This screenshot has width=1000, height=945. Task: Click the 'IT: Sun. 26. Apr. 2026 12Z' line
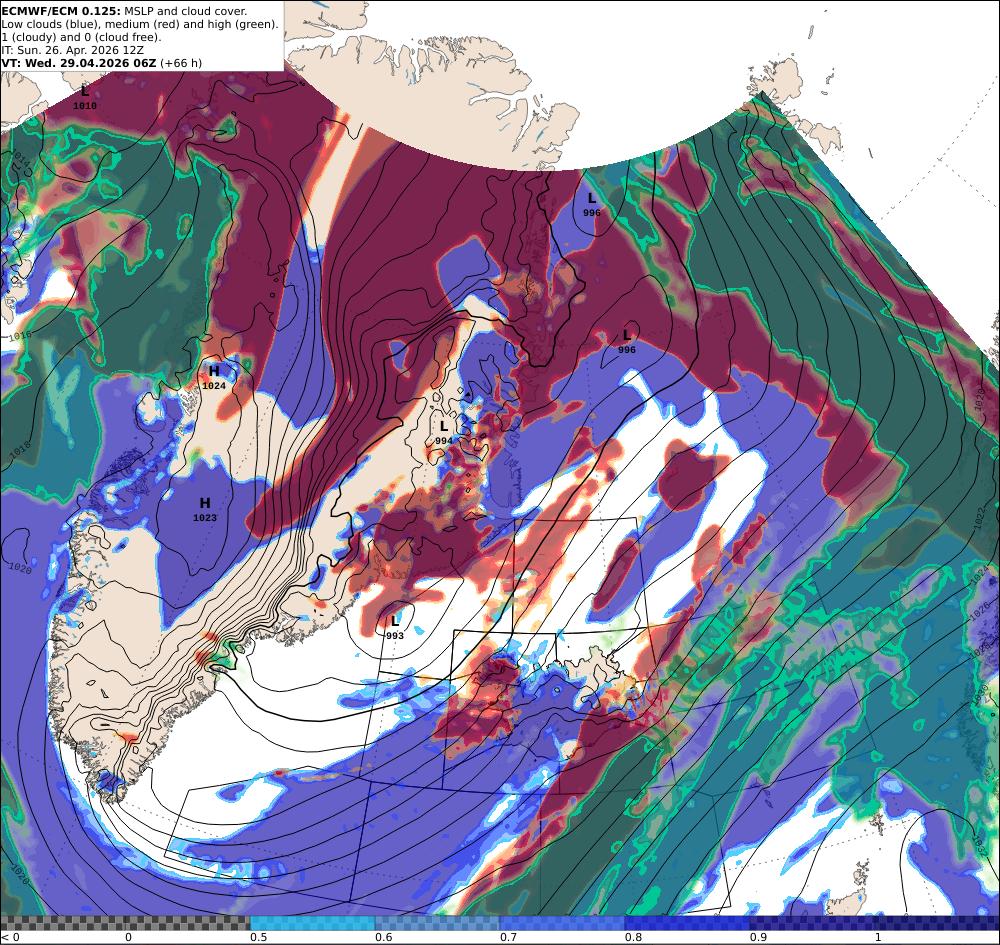73,50
